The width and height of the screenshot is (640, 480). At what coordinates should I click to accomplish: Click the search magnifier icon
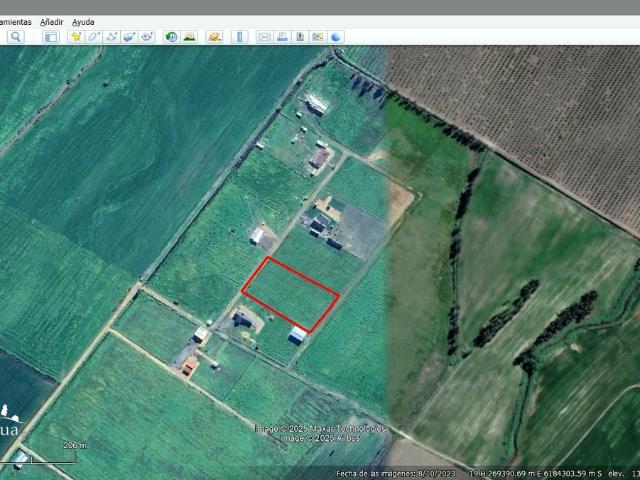[x=15, y=37]
